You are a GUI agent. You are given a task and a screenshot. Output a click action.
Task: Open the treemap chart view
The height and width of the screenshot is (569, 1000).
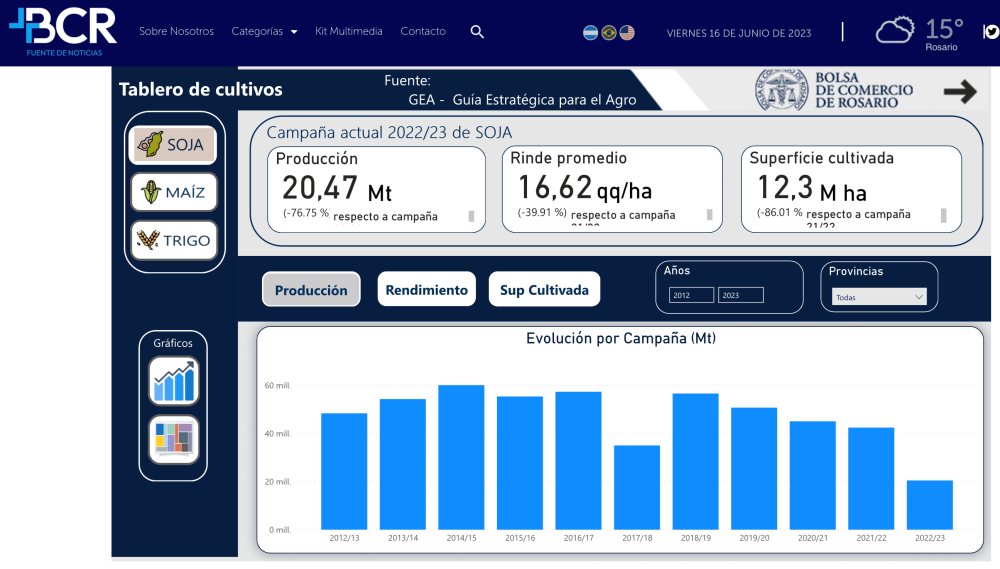174,438
